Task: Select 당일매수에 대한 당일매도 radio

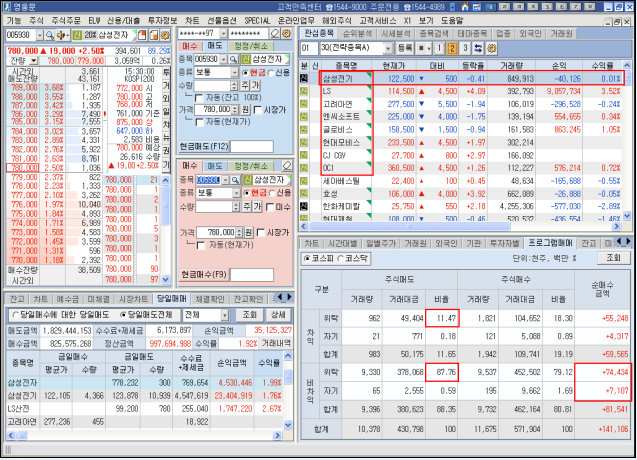Action: point(15,315)
